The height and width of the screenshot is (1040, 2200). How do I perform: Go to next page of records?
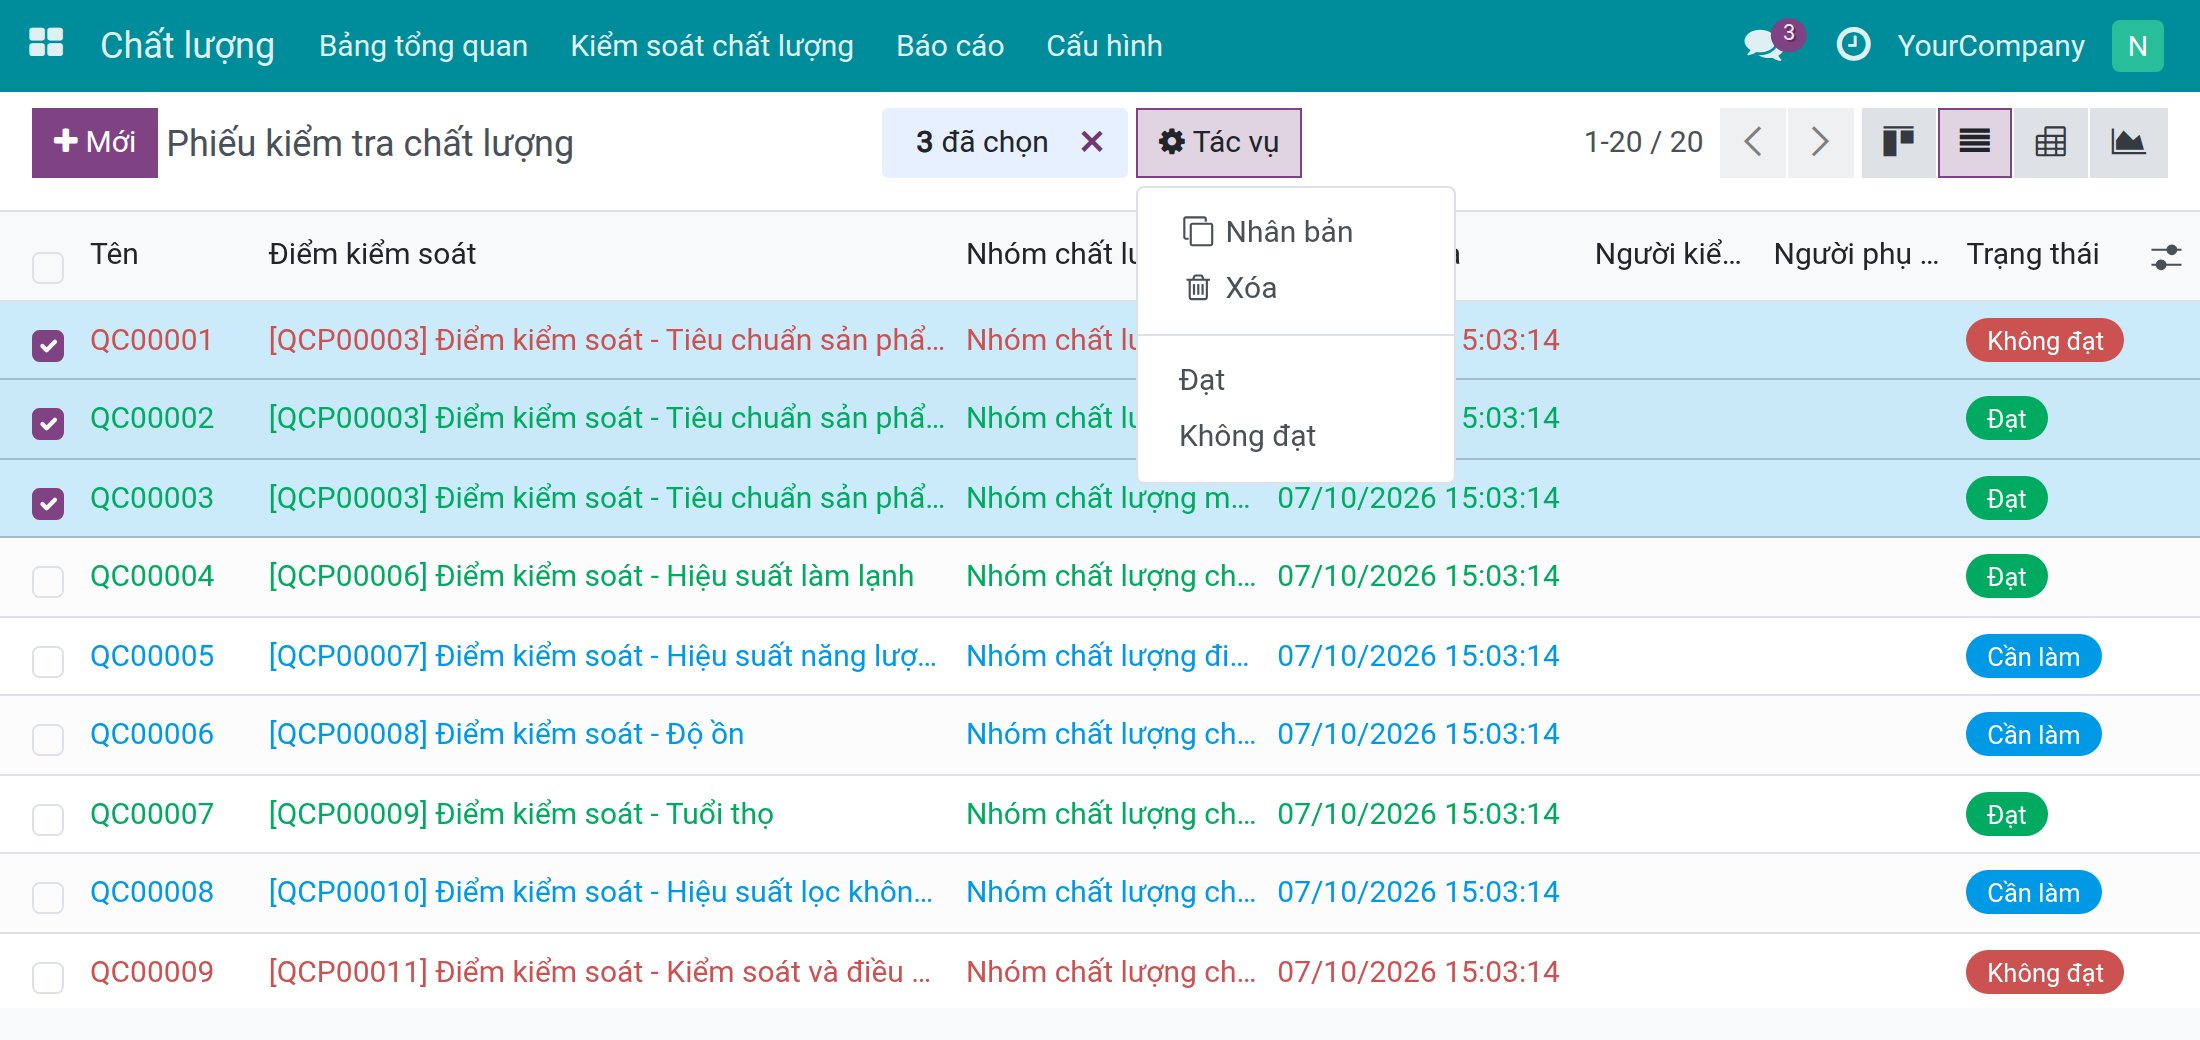pyautogui.click(x=1821, y=143)
